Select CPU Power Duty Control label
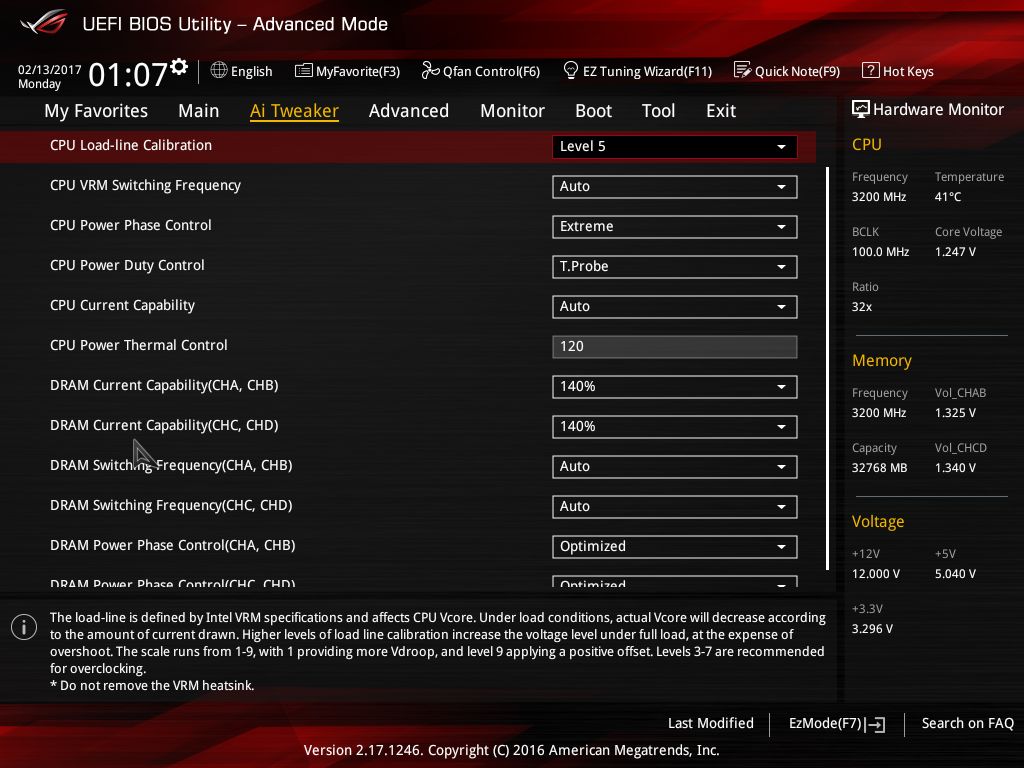This screenshot has height=768, width=1024. pos(127,265)
